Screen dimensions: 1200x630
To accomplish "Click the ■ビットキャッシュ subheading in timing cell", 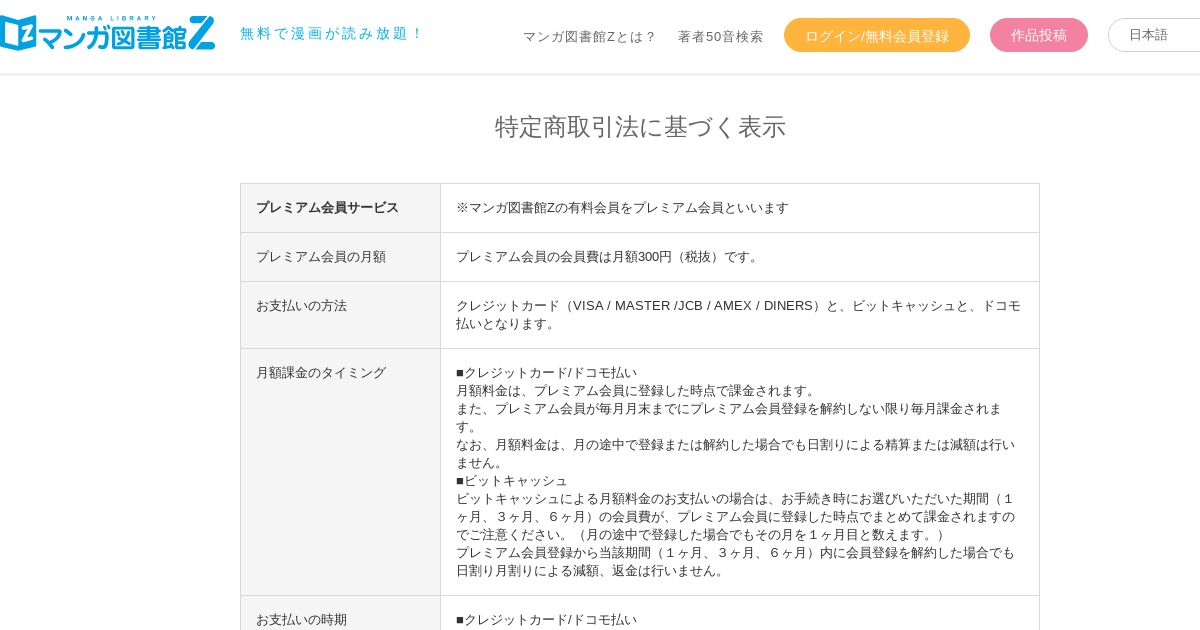I will pos(512,481).
